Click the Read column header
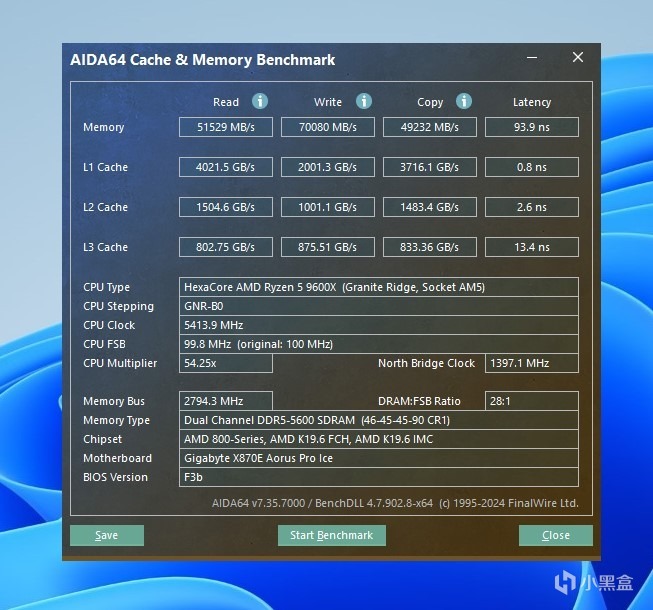653x610 pixels. tap(226, 102)
